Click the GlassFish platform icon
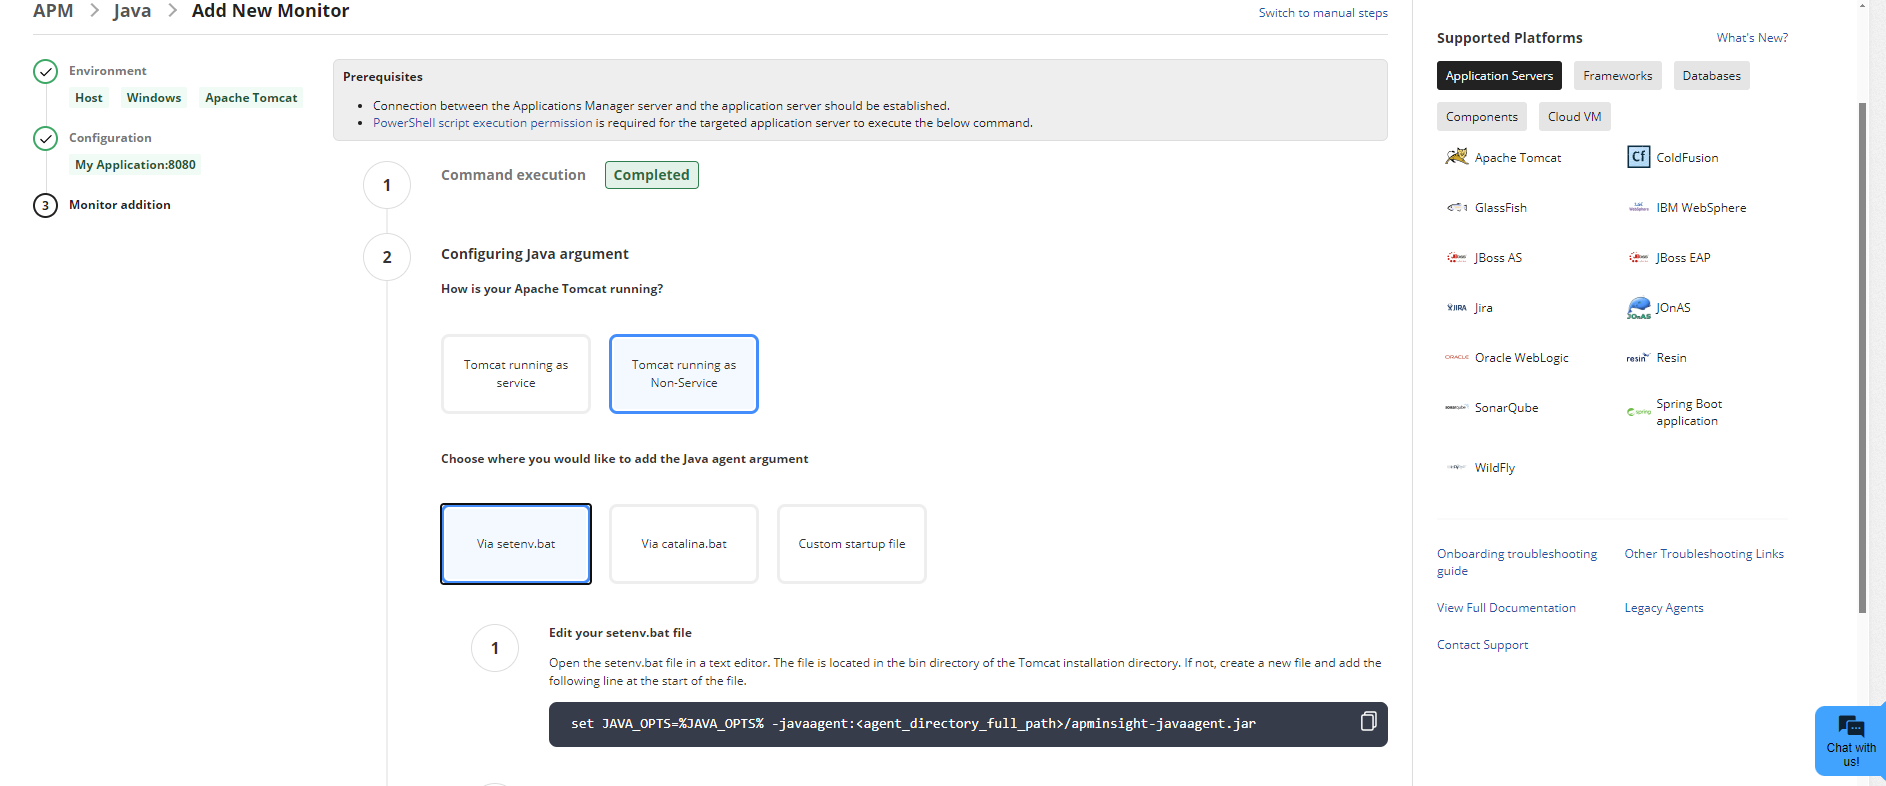Screen dimensions: 1886x786 click(1456, 207)
